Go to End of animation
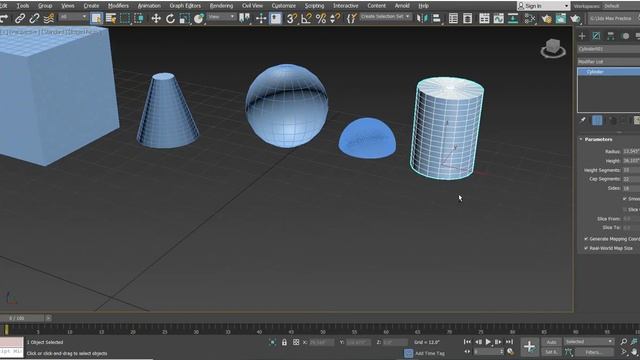 pos(509,342)
